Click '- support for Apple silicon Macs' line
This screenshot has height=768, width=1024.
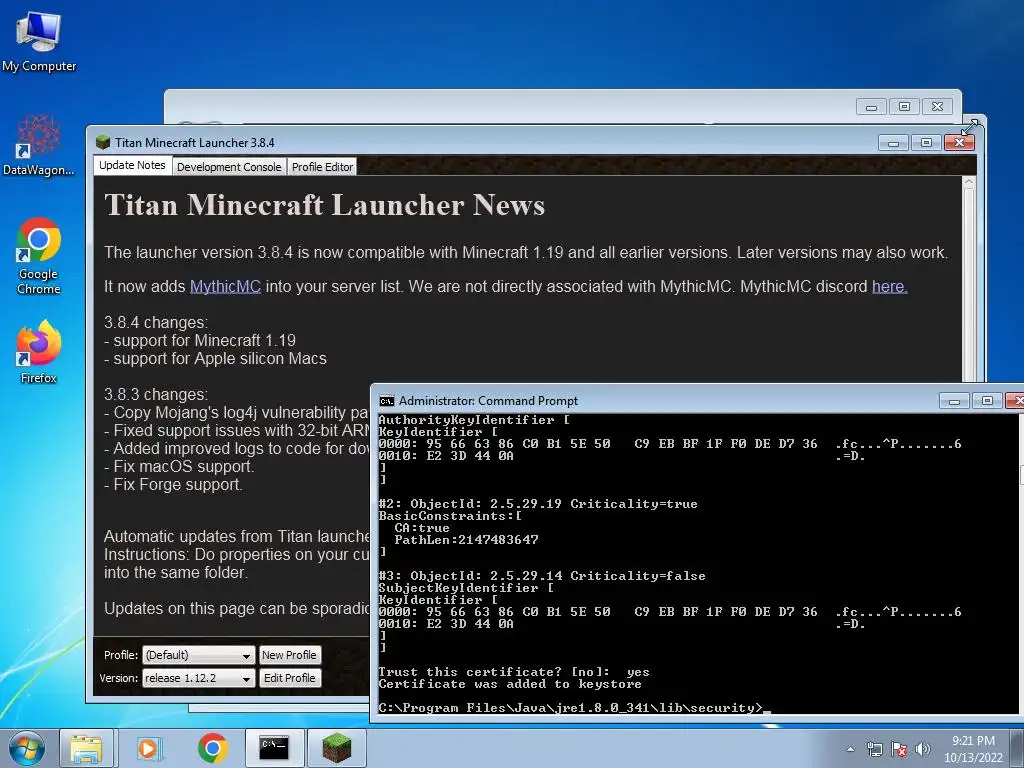point(216,359)
